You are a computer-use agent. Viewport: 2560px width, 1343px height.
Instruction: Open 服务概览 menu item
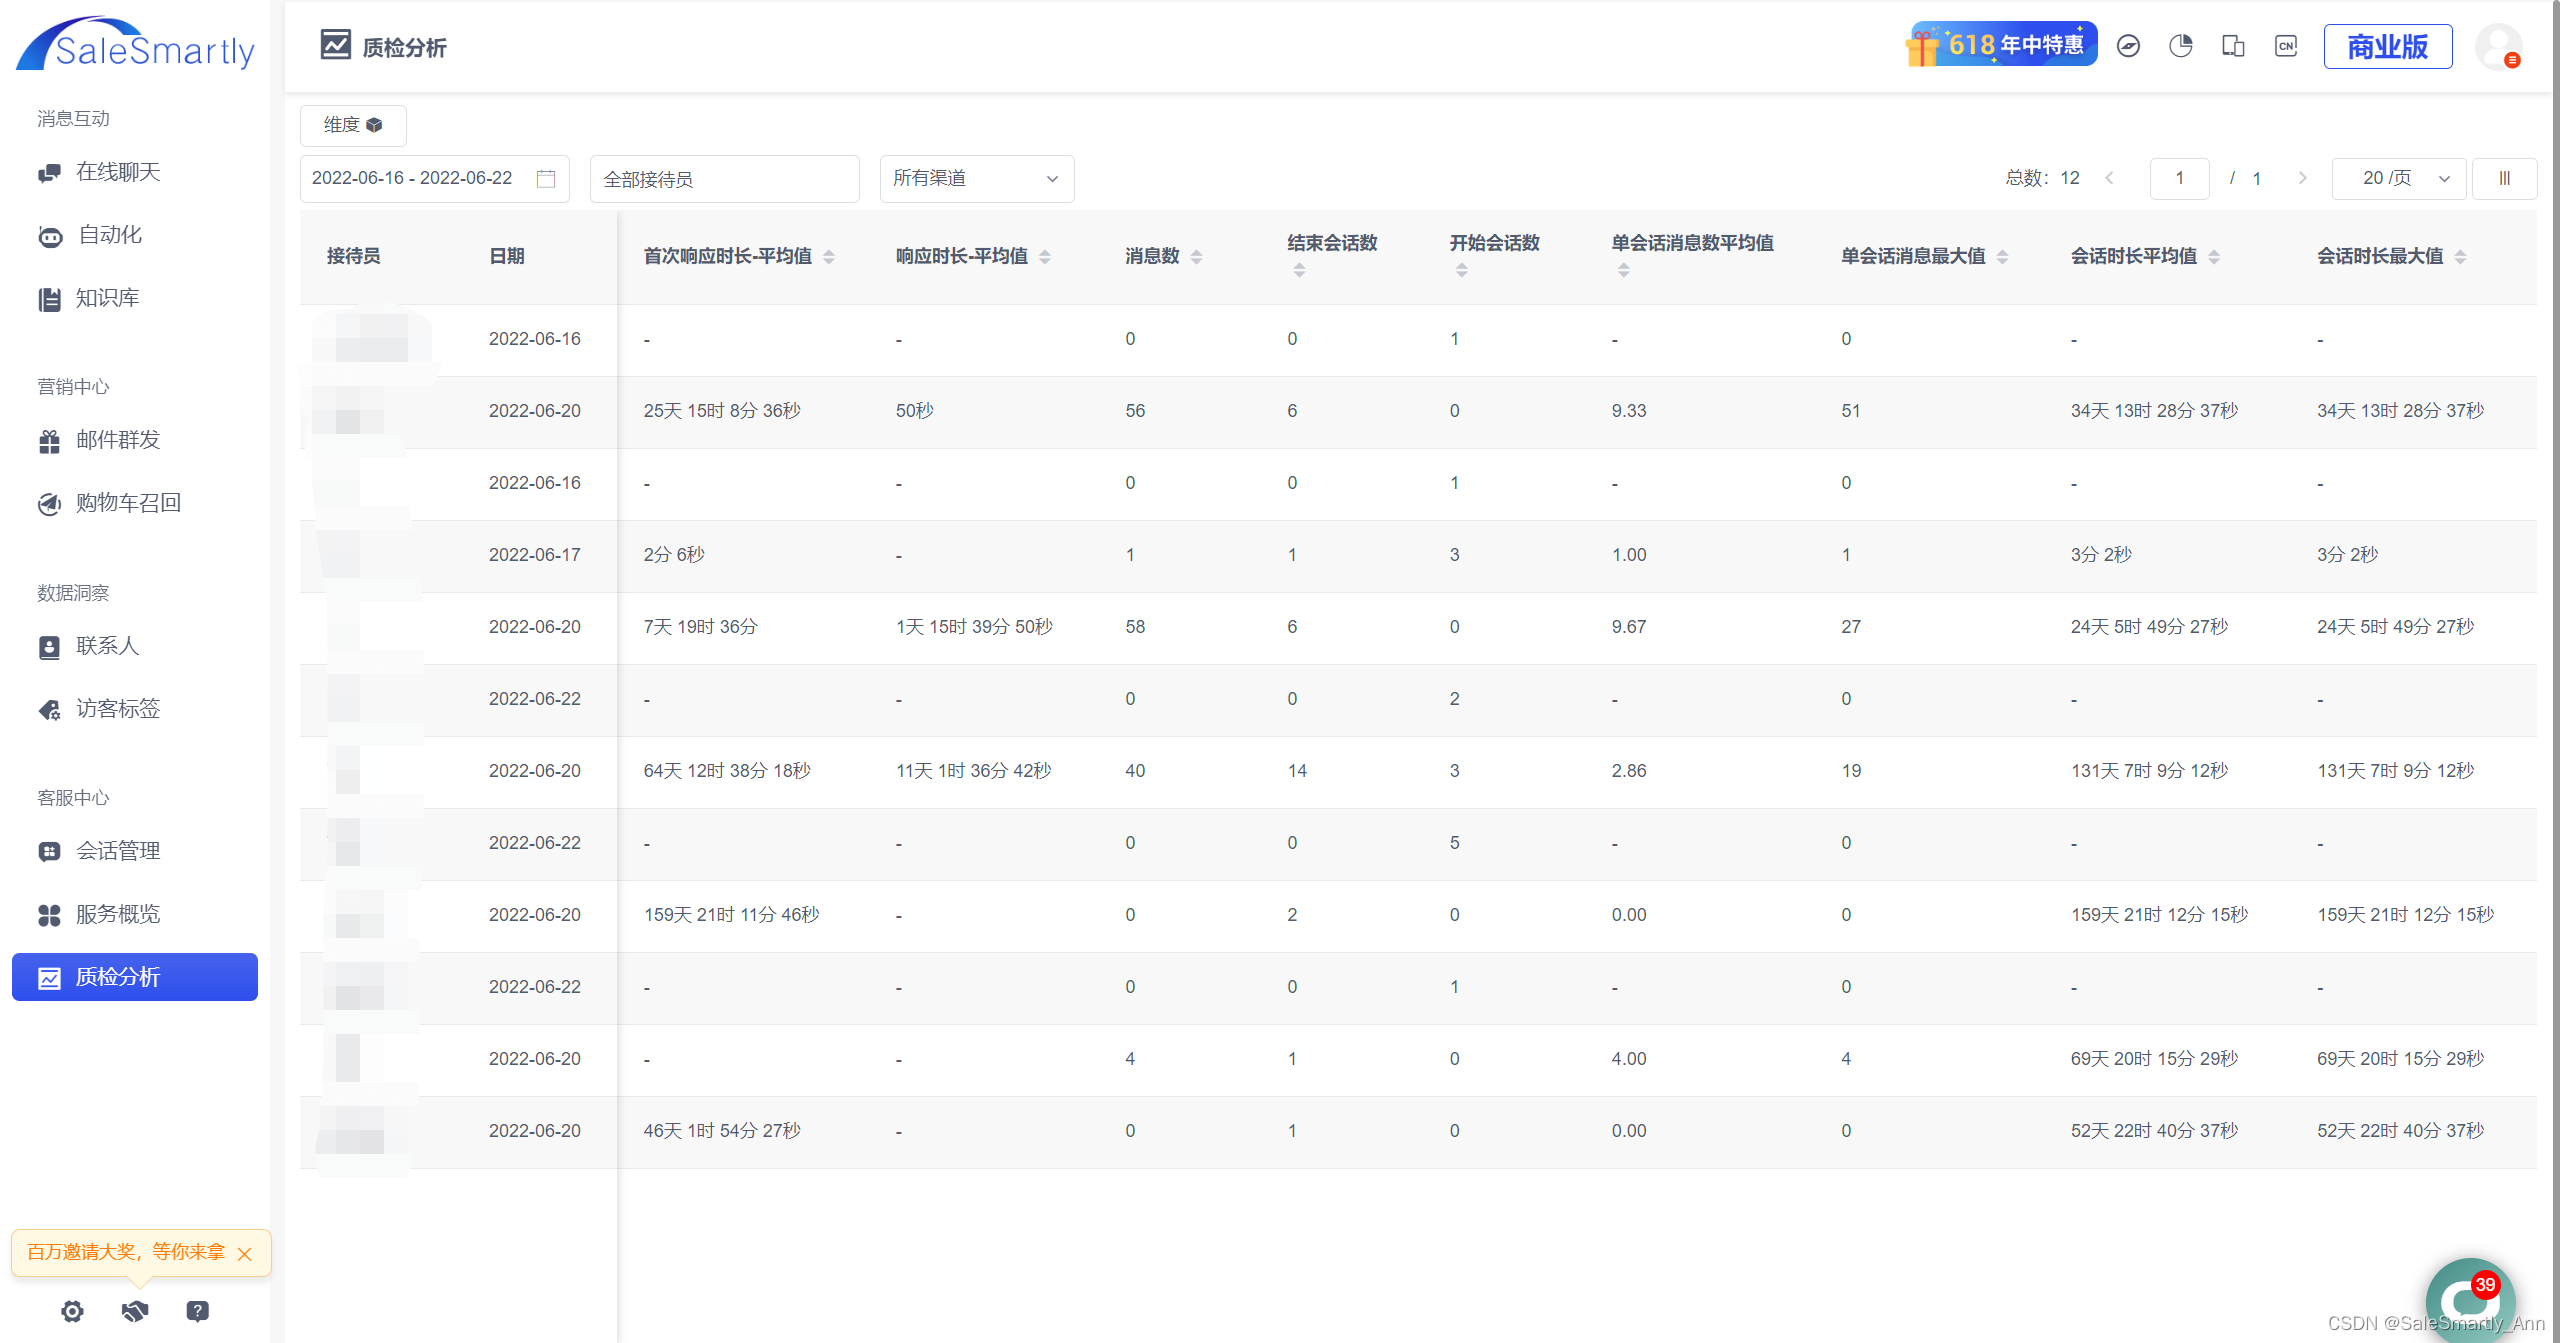(x=118, y=914)
